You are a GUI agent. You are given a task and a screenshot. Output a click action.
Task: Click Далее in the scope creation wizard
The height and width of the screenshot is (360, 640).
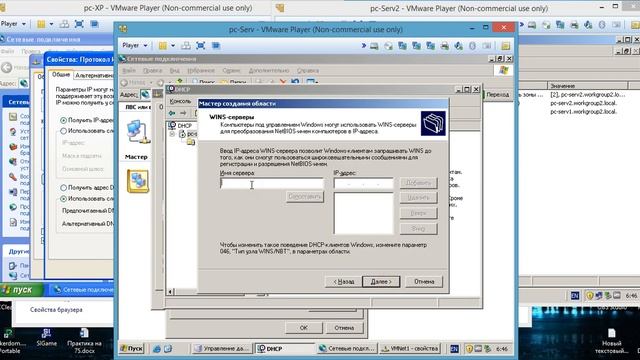click(381, 282)
